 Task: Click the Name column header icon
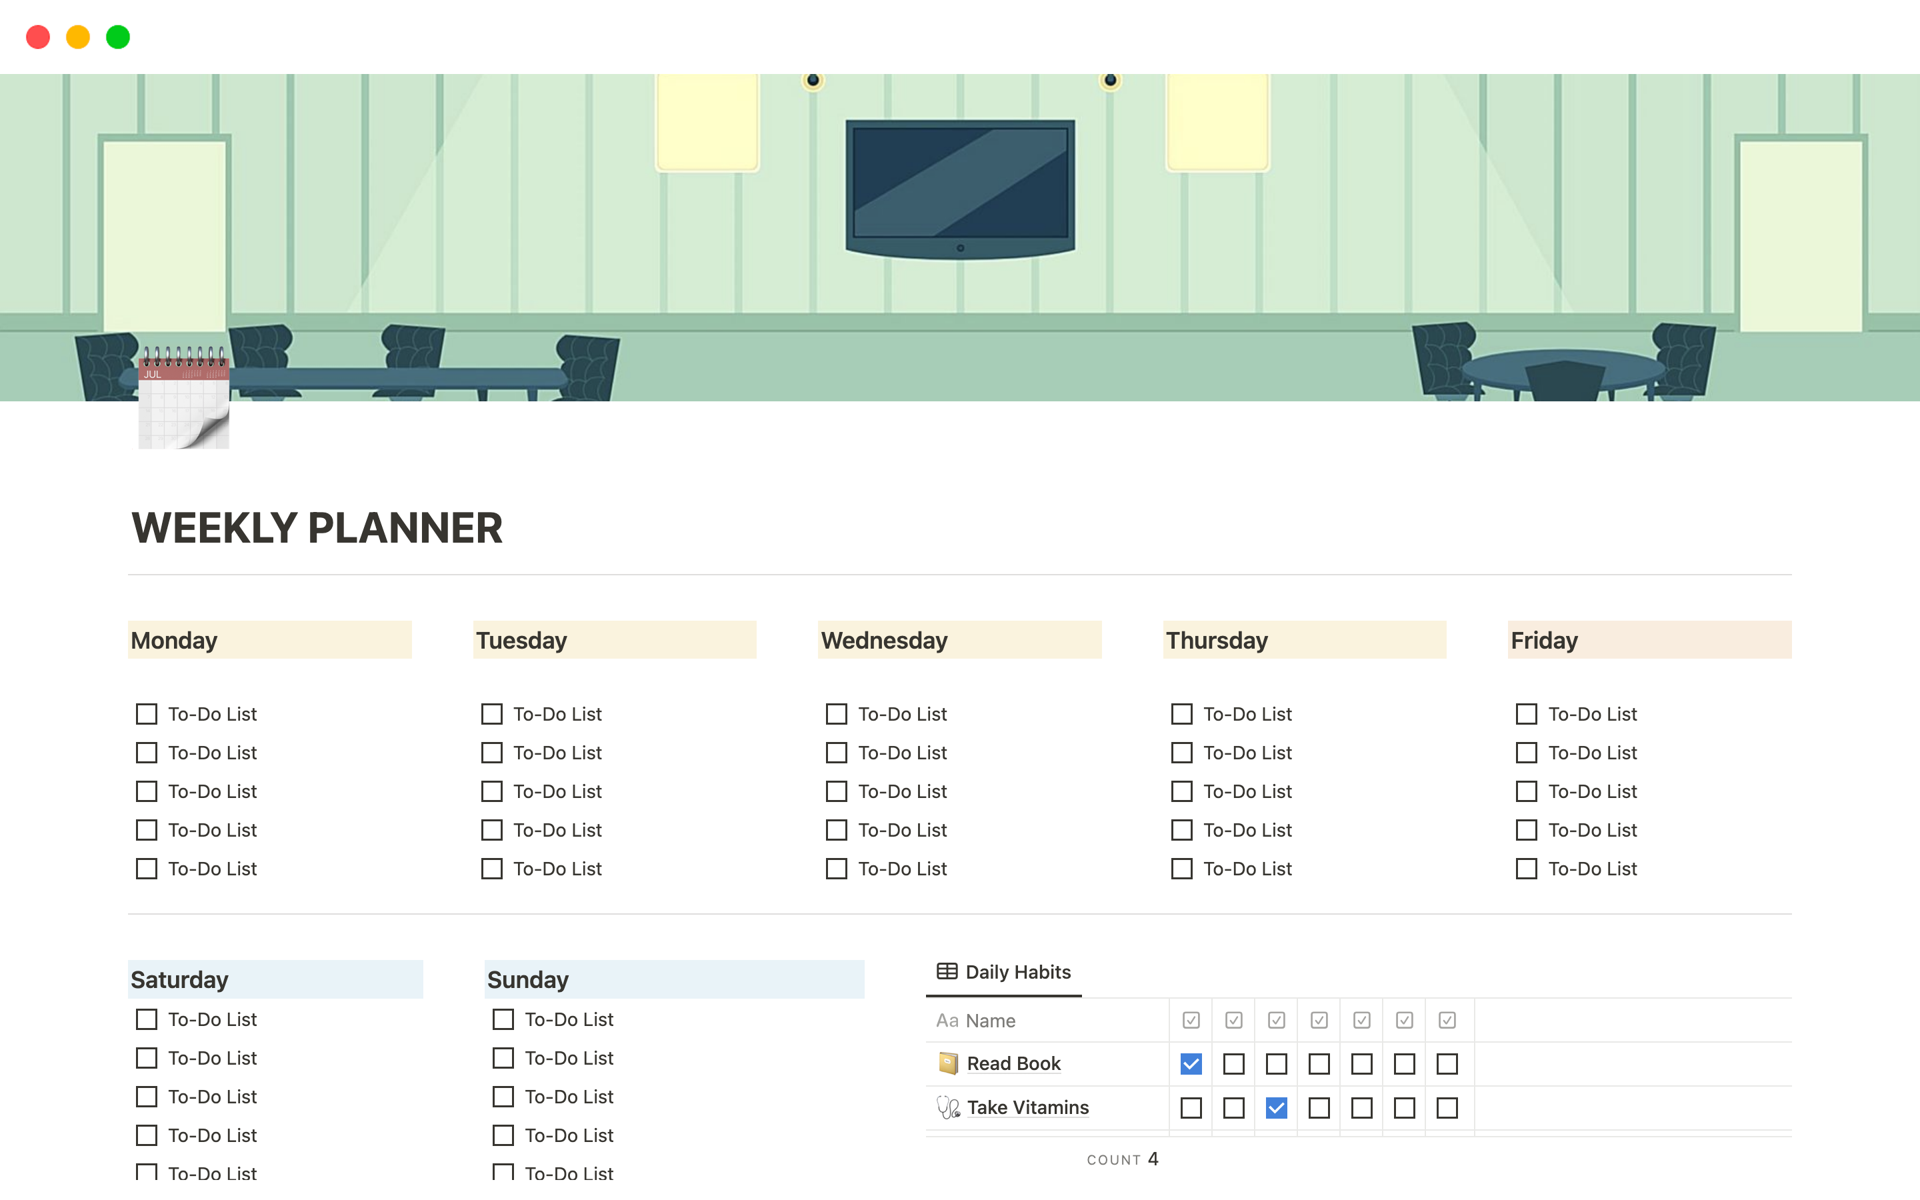click(x=948, y=1019)
